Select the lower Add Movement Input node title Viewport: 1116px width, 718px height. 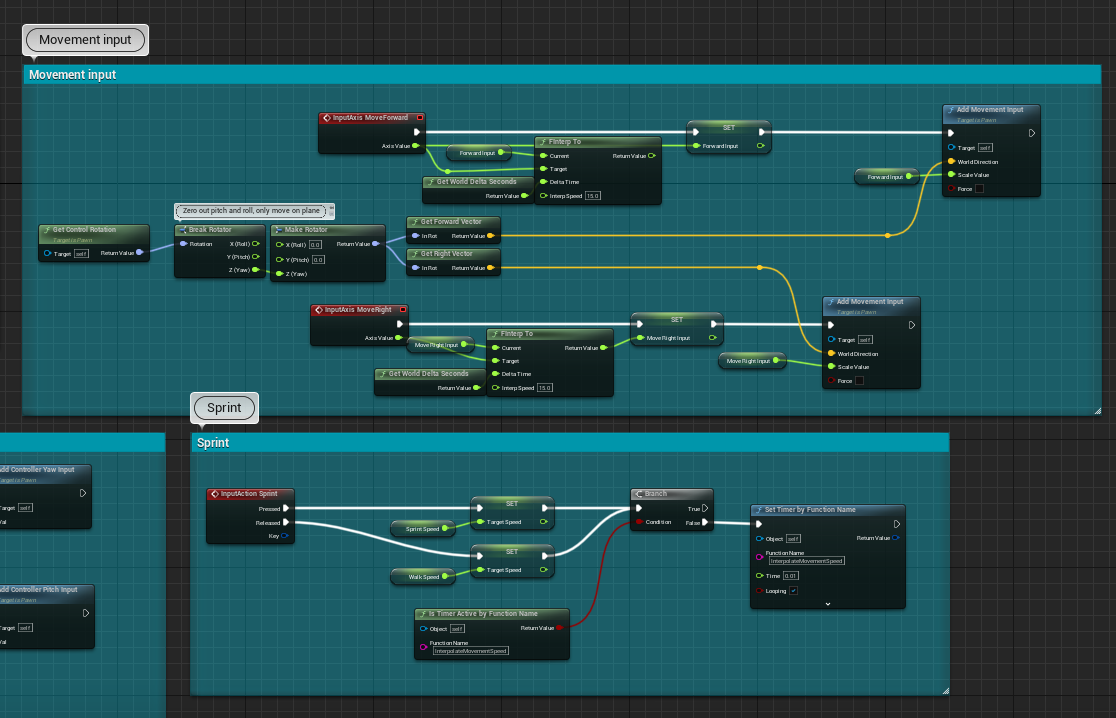(x=871, y=302)
